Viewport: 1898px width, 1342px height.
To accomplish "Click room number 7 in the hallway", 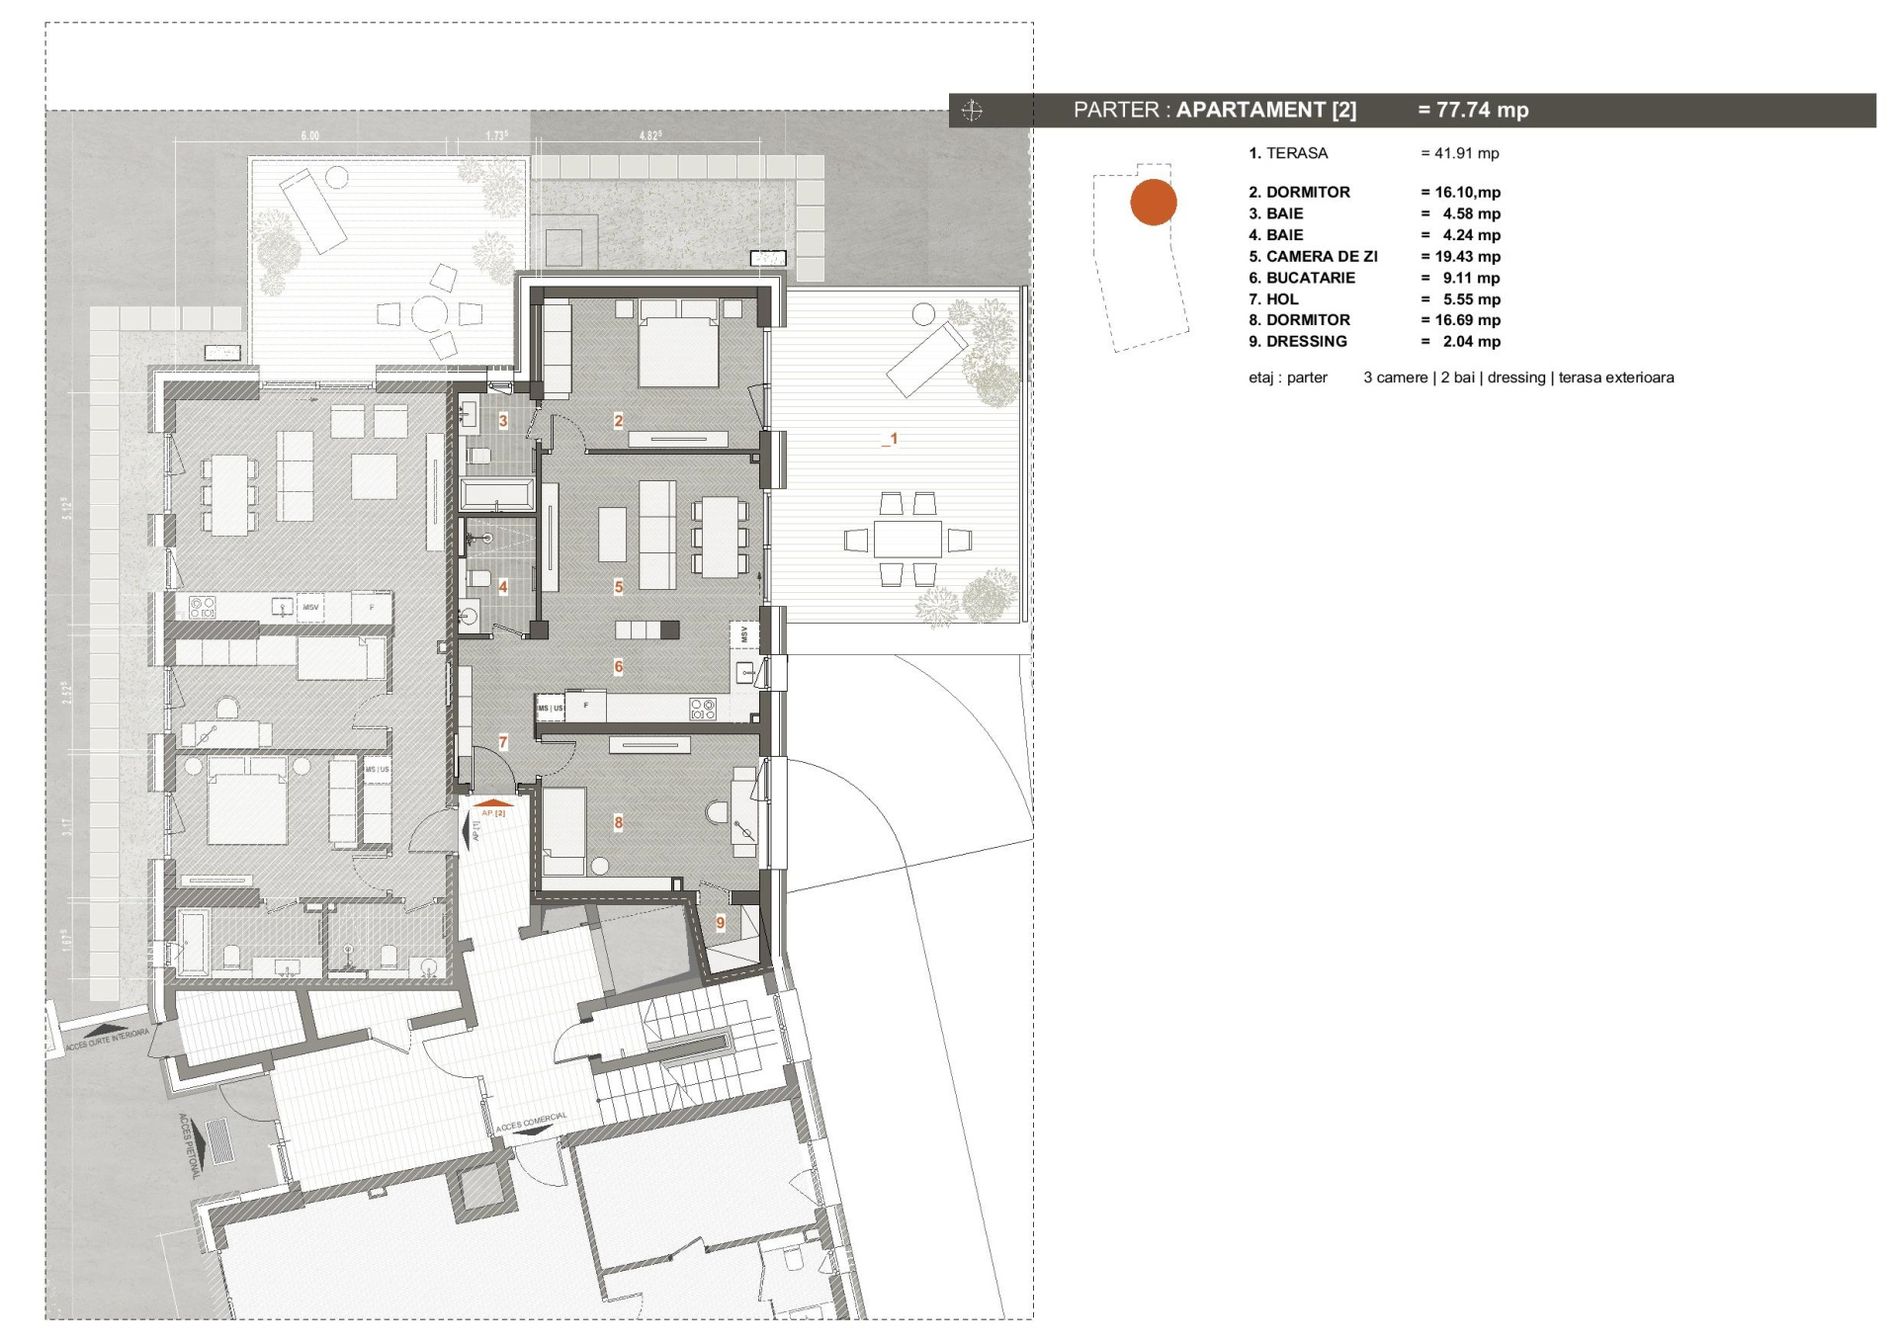I will [503, 742].
